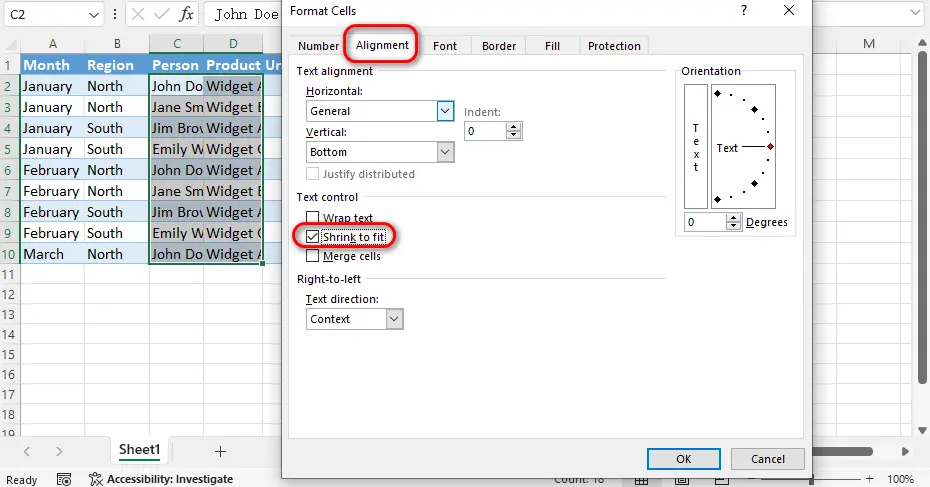Click the red diamond on orientation dial

(770, 147)
